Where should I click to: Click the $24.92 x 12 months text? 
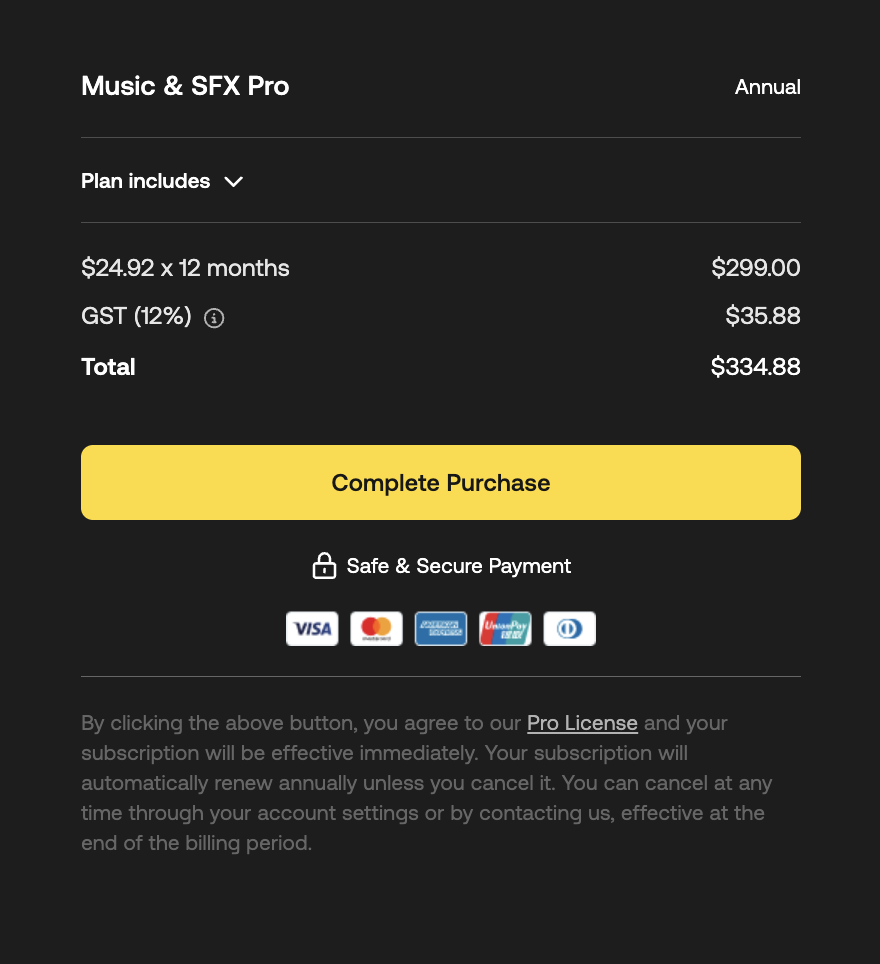(x=185, y=268)
